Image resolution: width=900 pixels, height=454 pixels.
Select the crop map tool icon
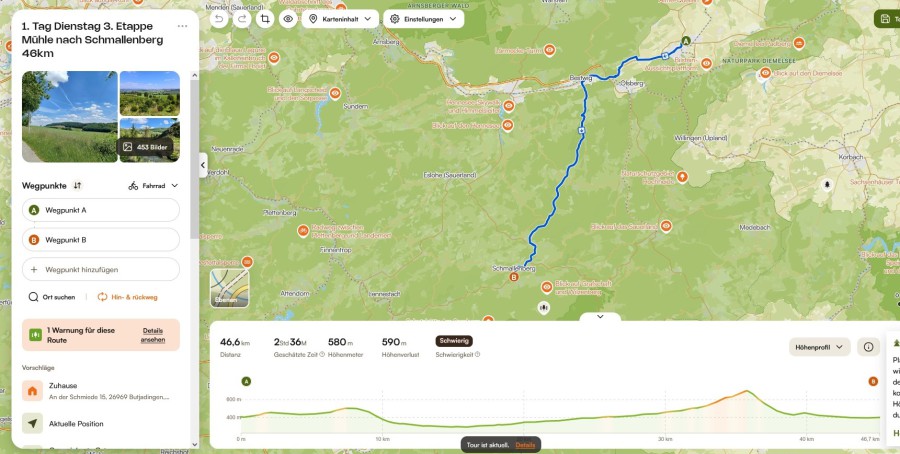point(265,19)
